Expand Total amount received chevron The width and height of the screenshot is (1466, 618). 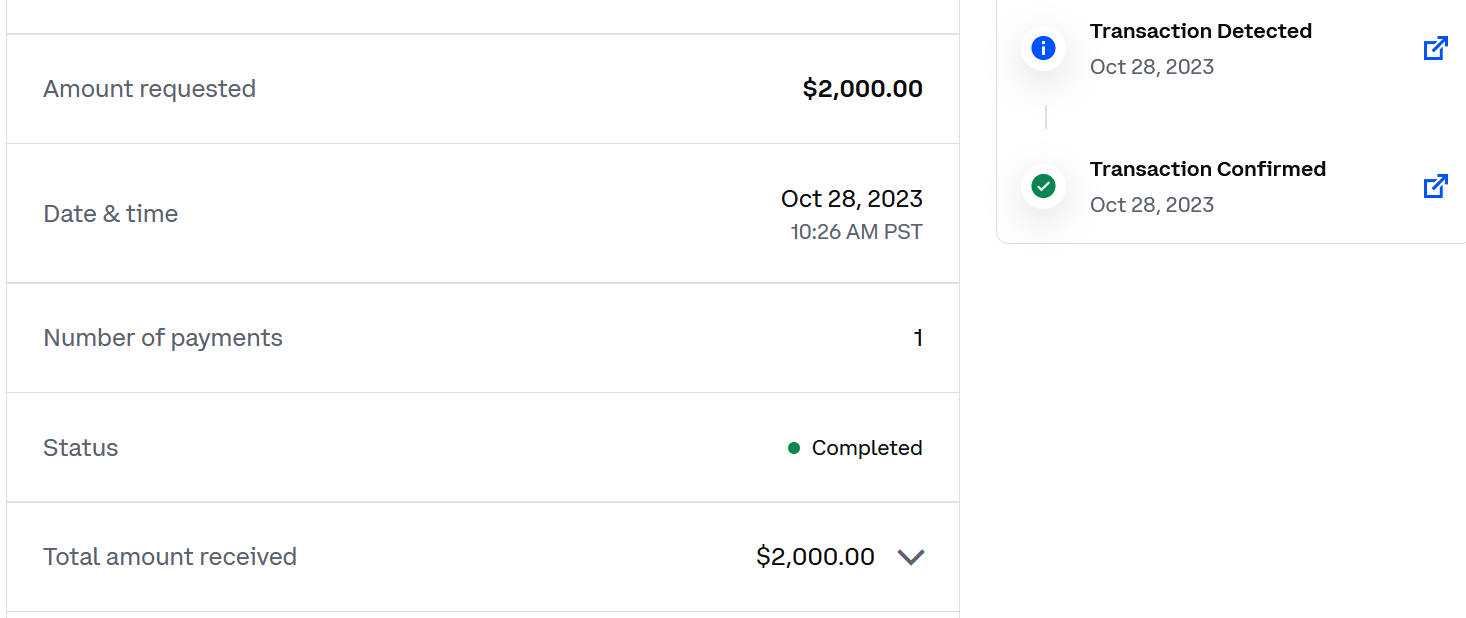pyautogui.click(x=911, y=557)
